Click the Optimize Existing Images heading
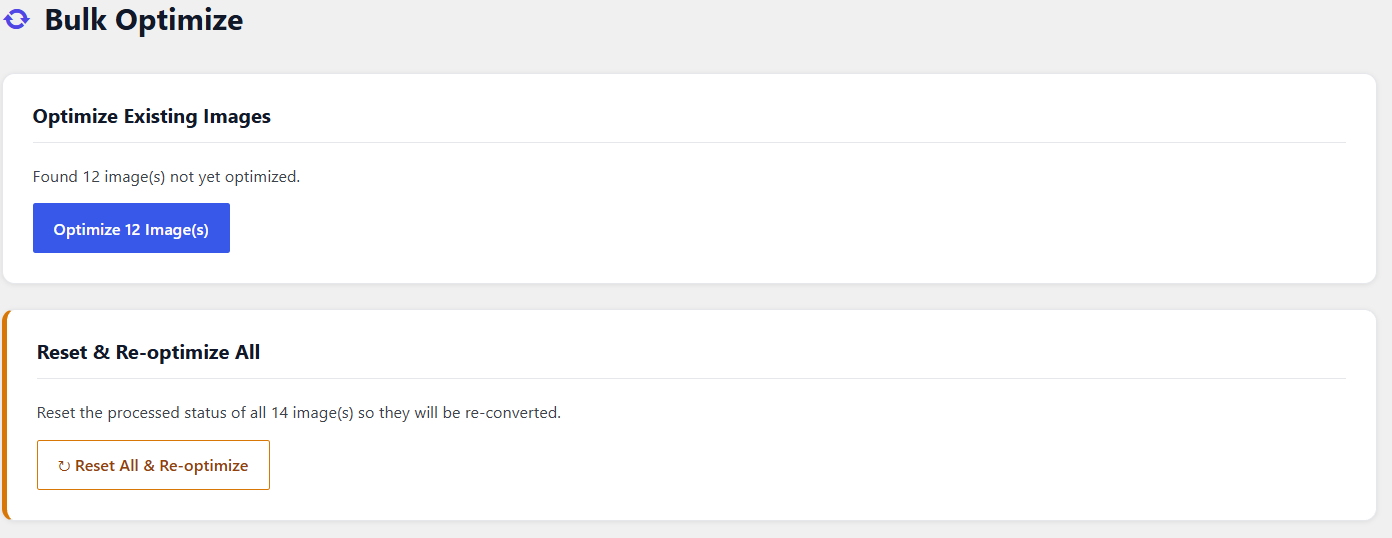Screen dimensions: 1392x538 point(152,116)
